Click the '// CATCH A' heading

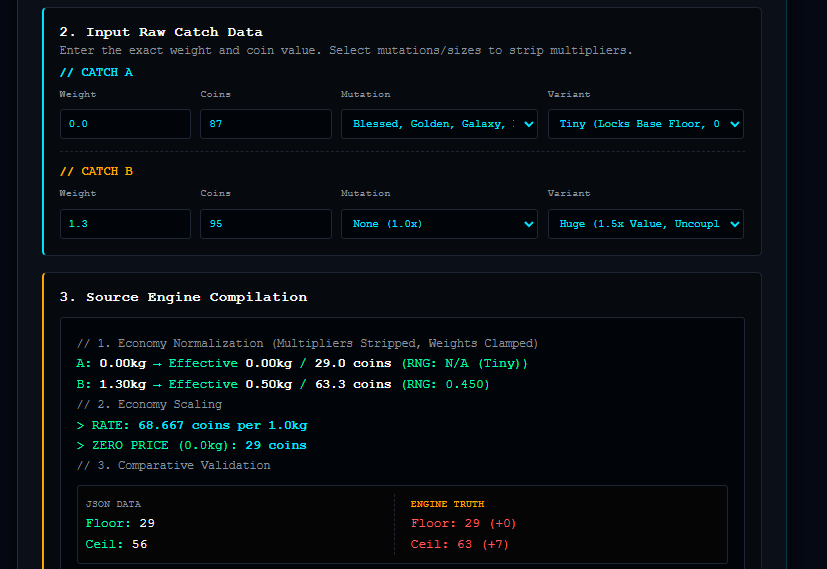(96, 72)
